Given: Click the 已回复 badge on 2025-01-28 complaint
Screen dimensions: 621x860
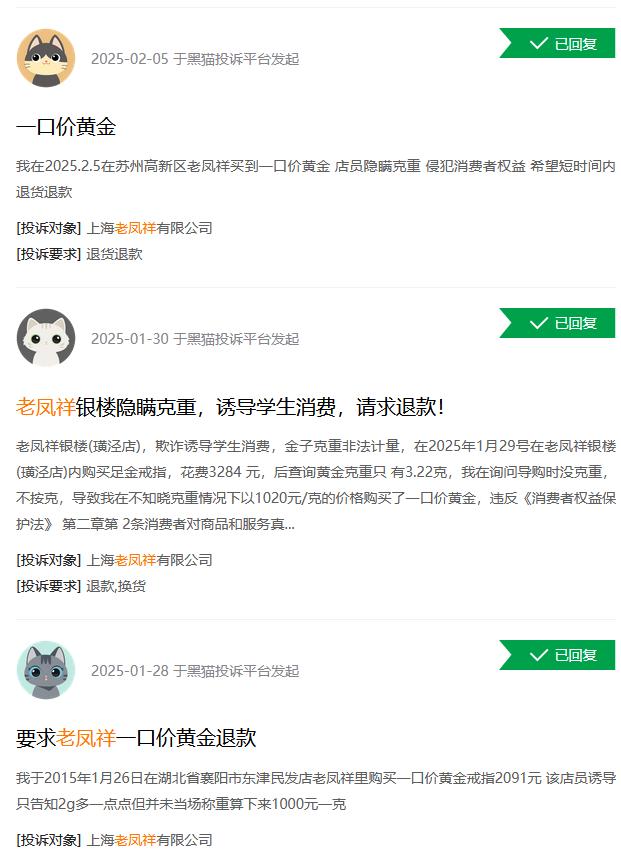Looking at the screenshot, I should [x=557, y=655].
